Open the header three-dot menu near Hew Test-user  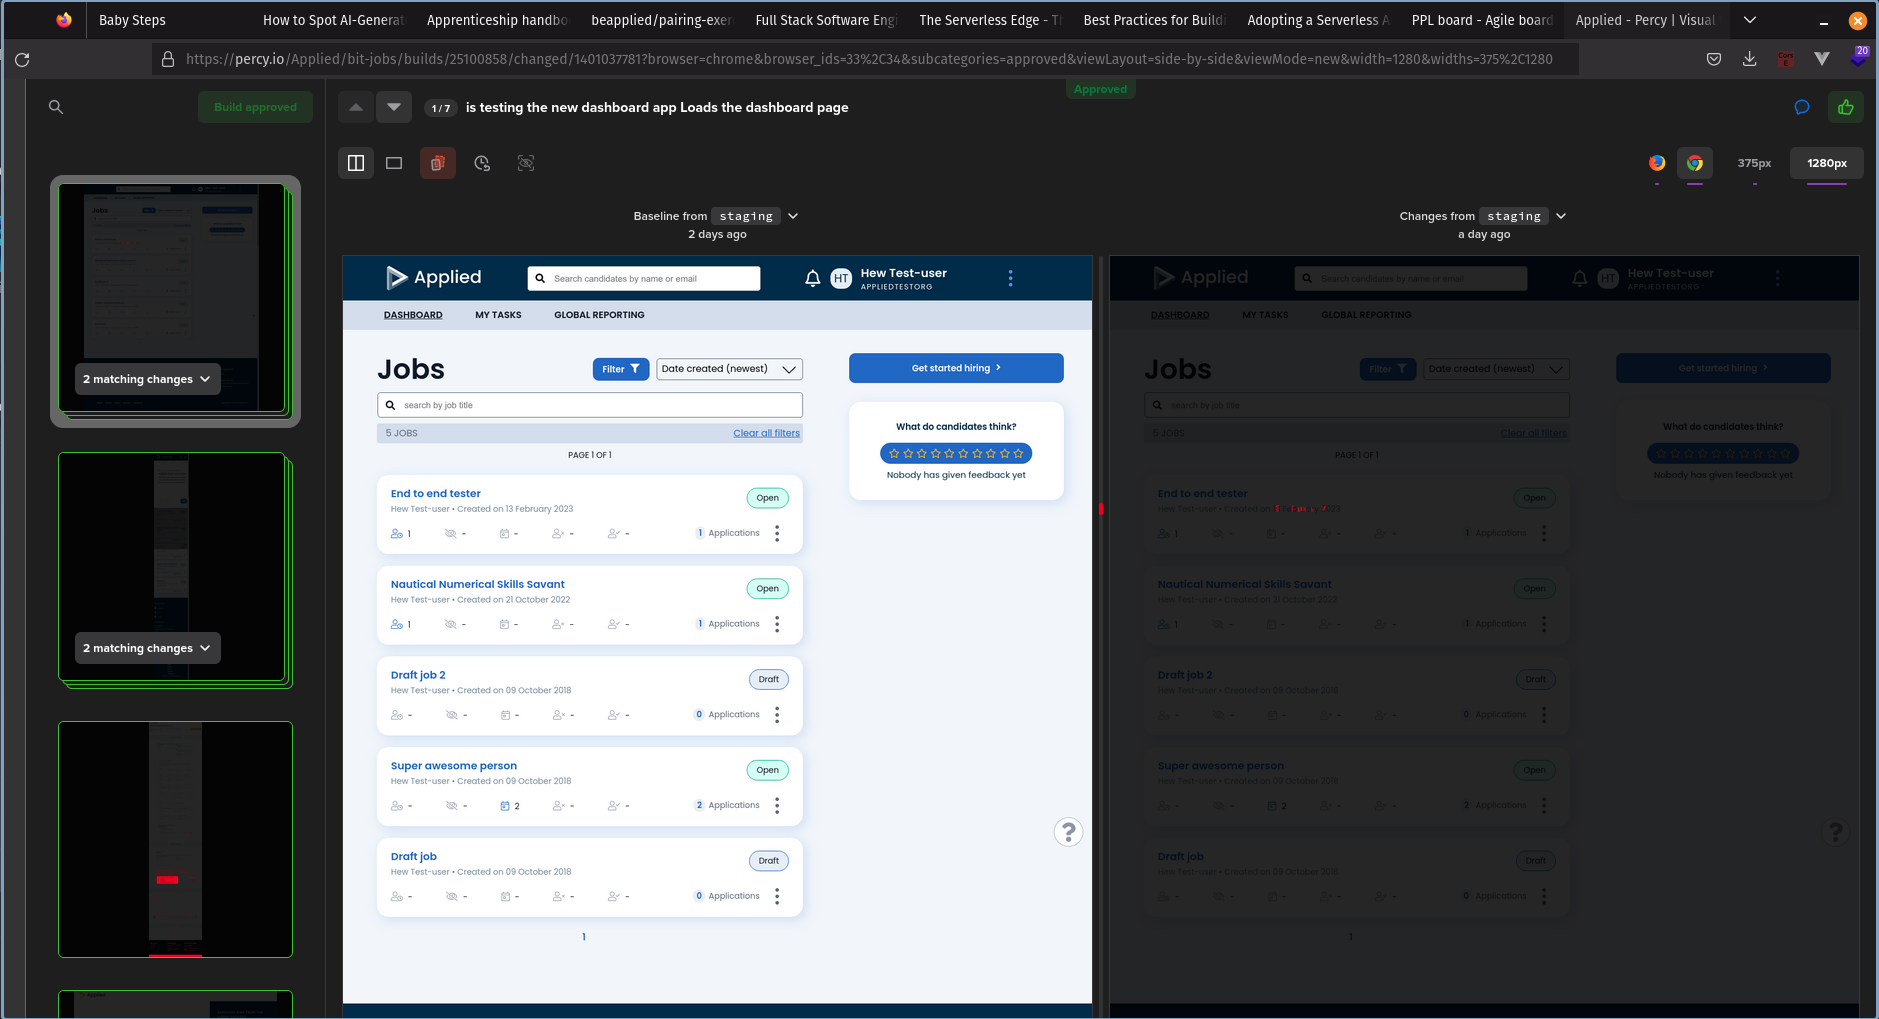(x=1010, y=278)
